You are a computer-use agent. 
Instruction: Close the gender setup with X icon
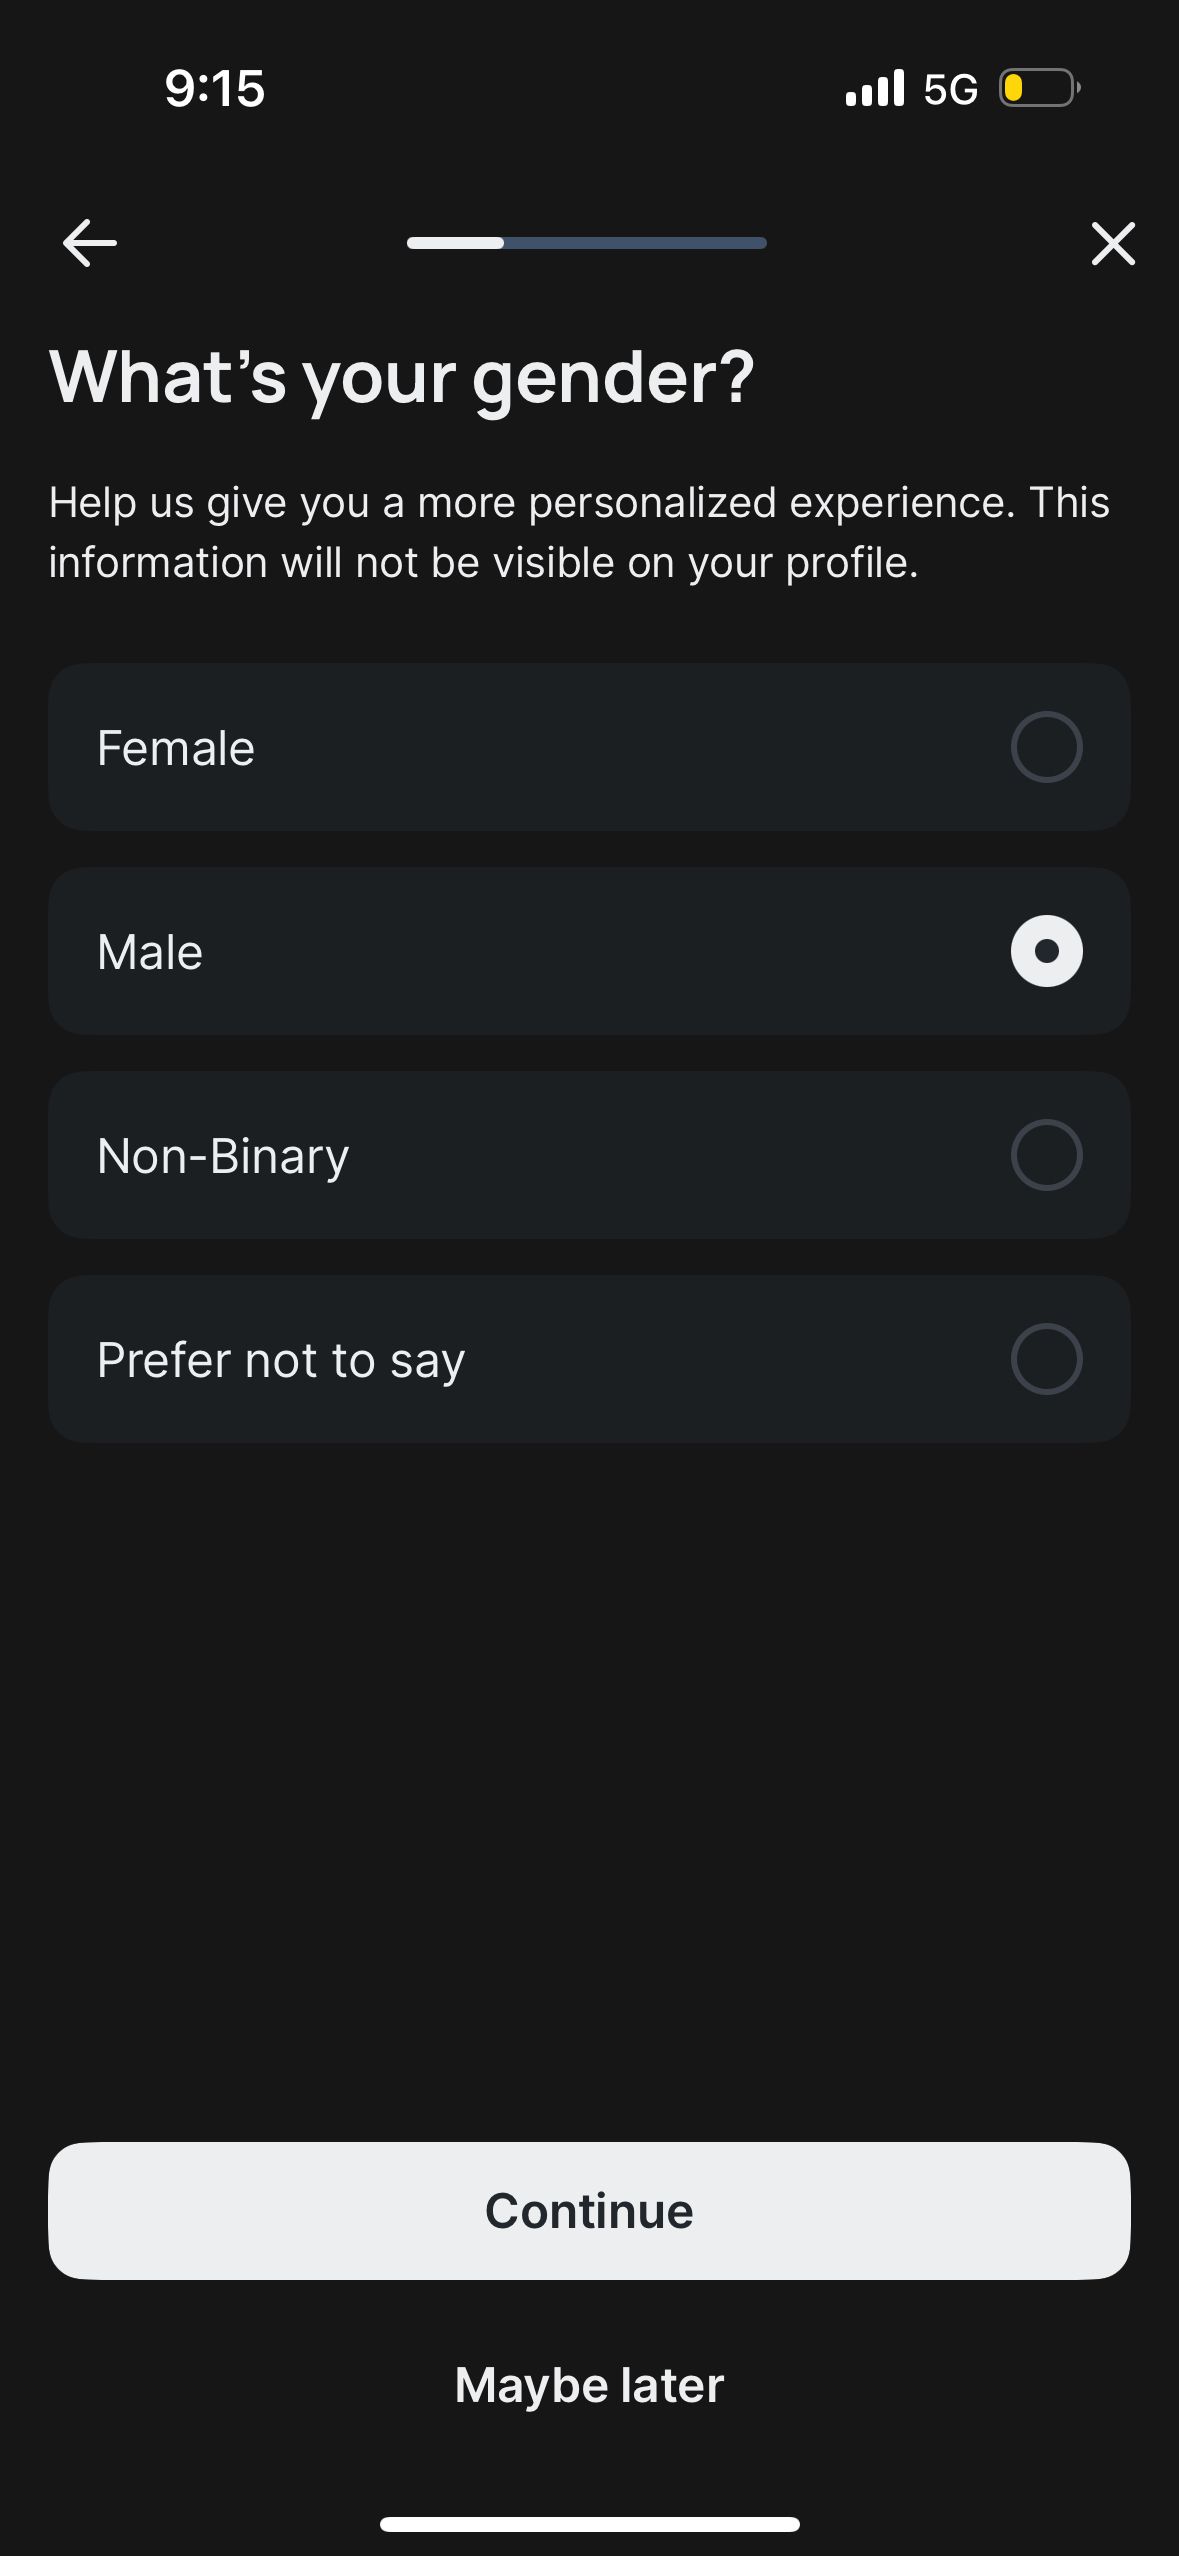click(1113, 243)
